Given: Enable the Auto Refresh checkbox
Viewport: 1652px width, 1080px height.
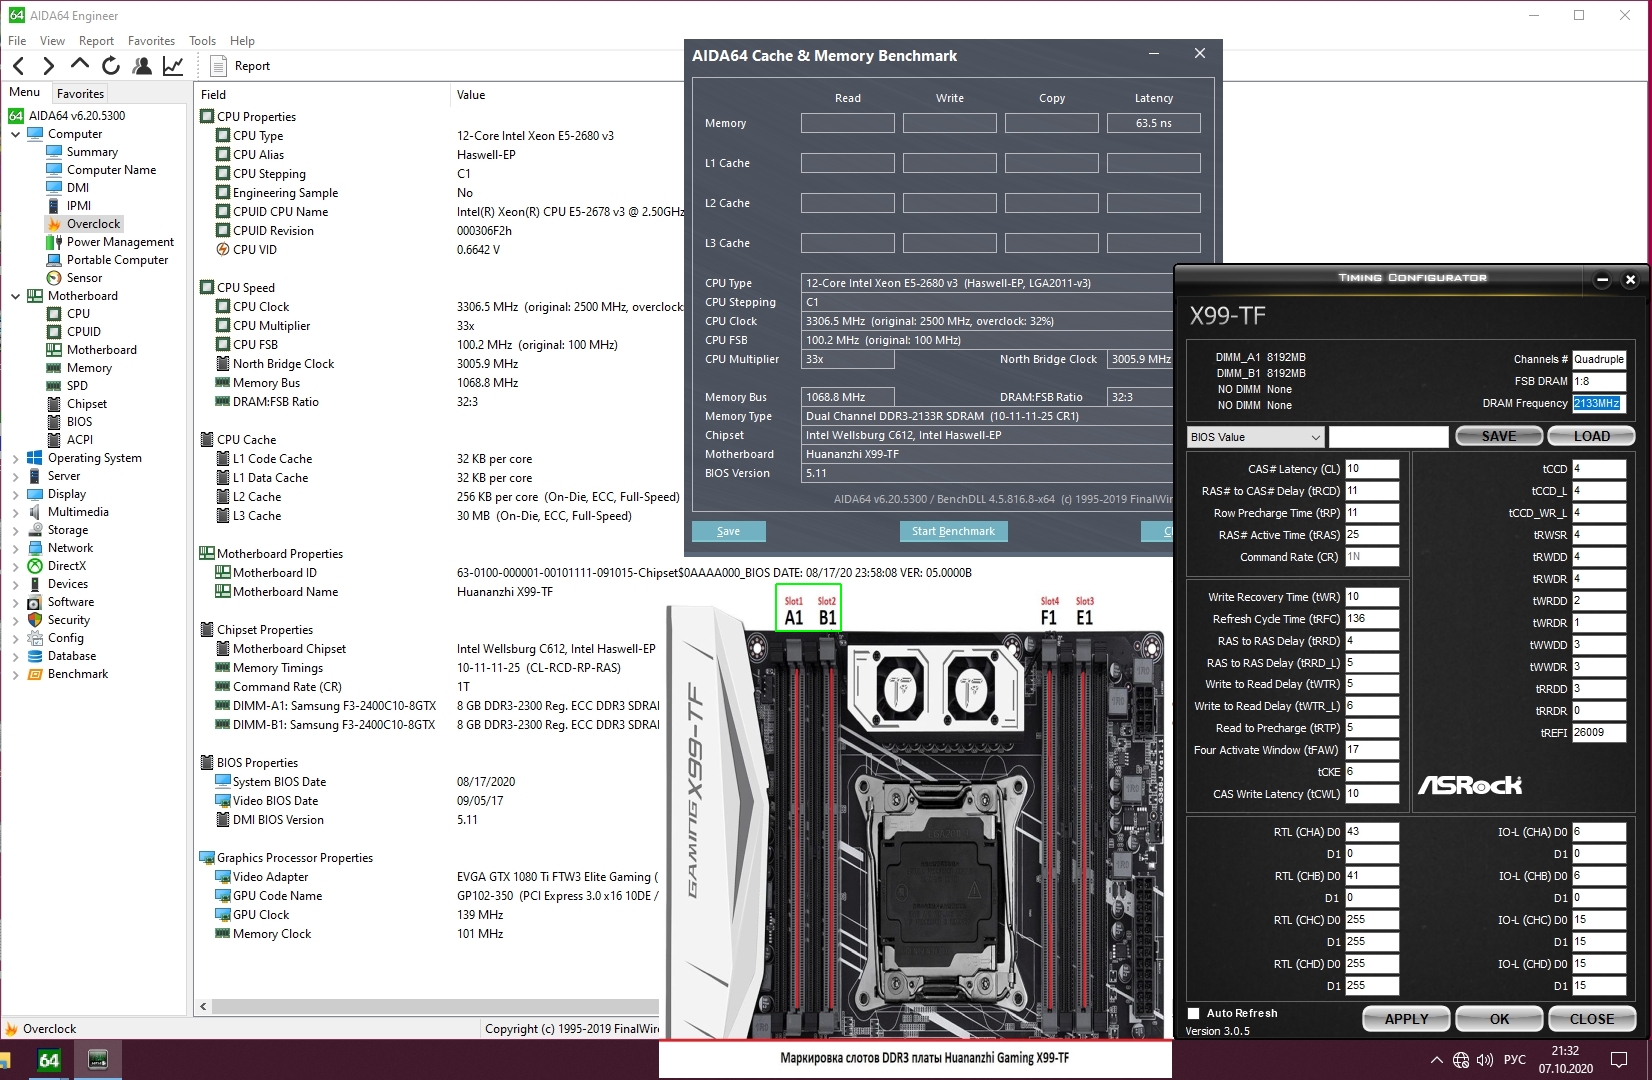Looking at the screenshot, I should [1193, 1013].
